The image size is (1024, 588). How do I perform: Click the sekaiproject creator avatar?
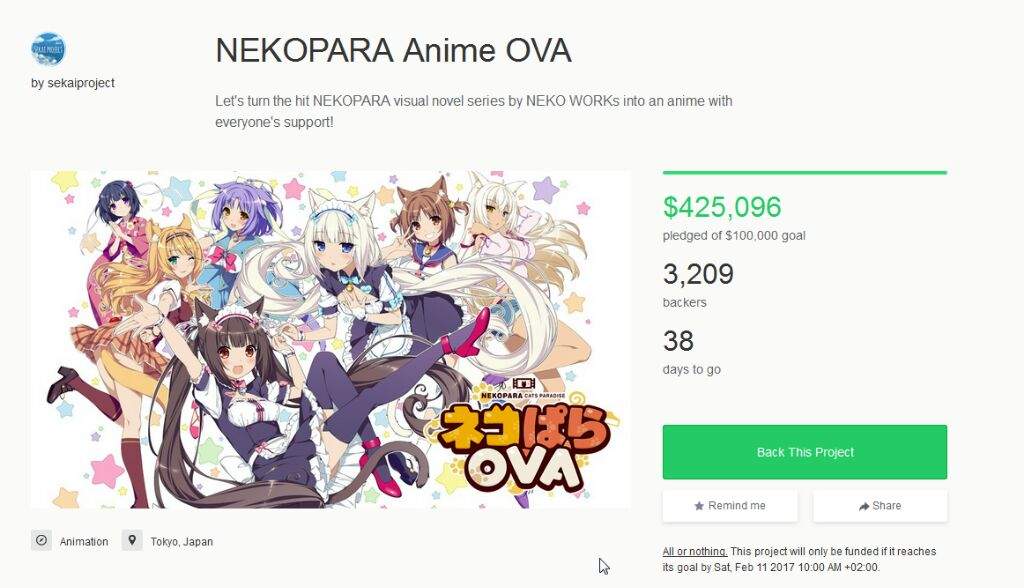pyautogui.click(x=48, y=49)
